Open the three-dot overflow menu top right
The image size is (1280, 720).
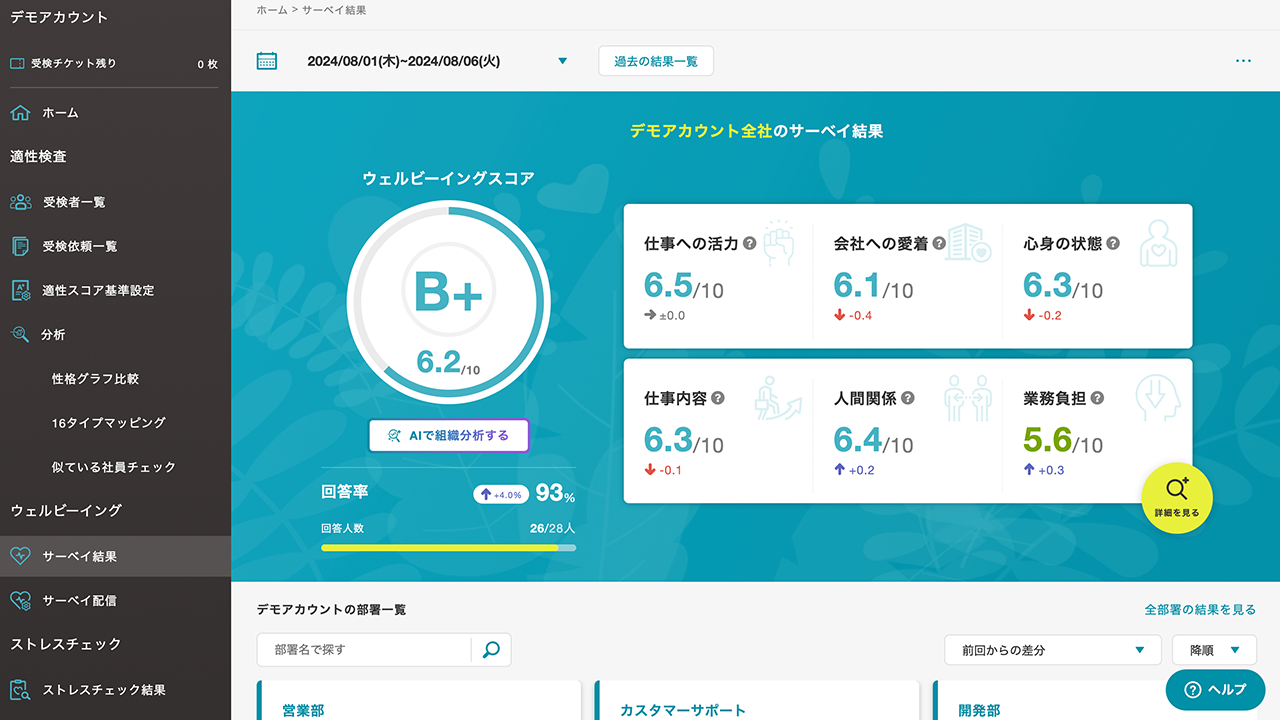coord(1243,60)
